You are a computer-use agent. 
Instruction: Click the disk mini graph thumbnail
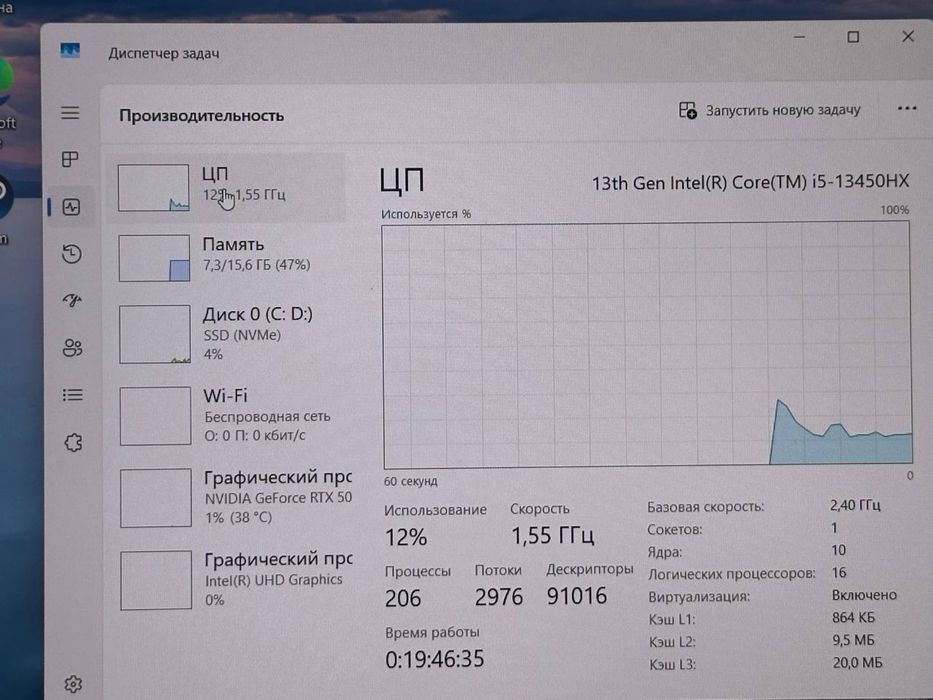155,334
